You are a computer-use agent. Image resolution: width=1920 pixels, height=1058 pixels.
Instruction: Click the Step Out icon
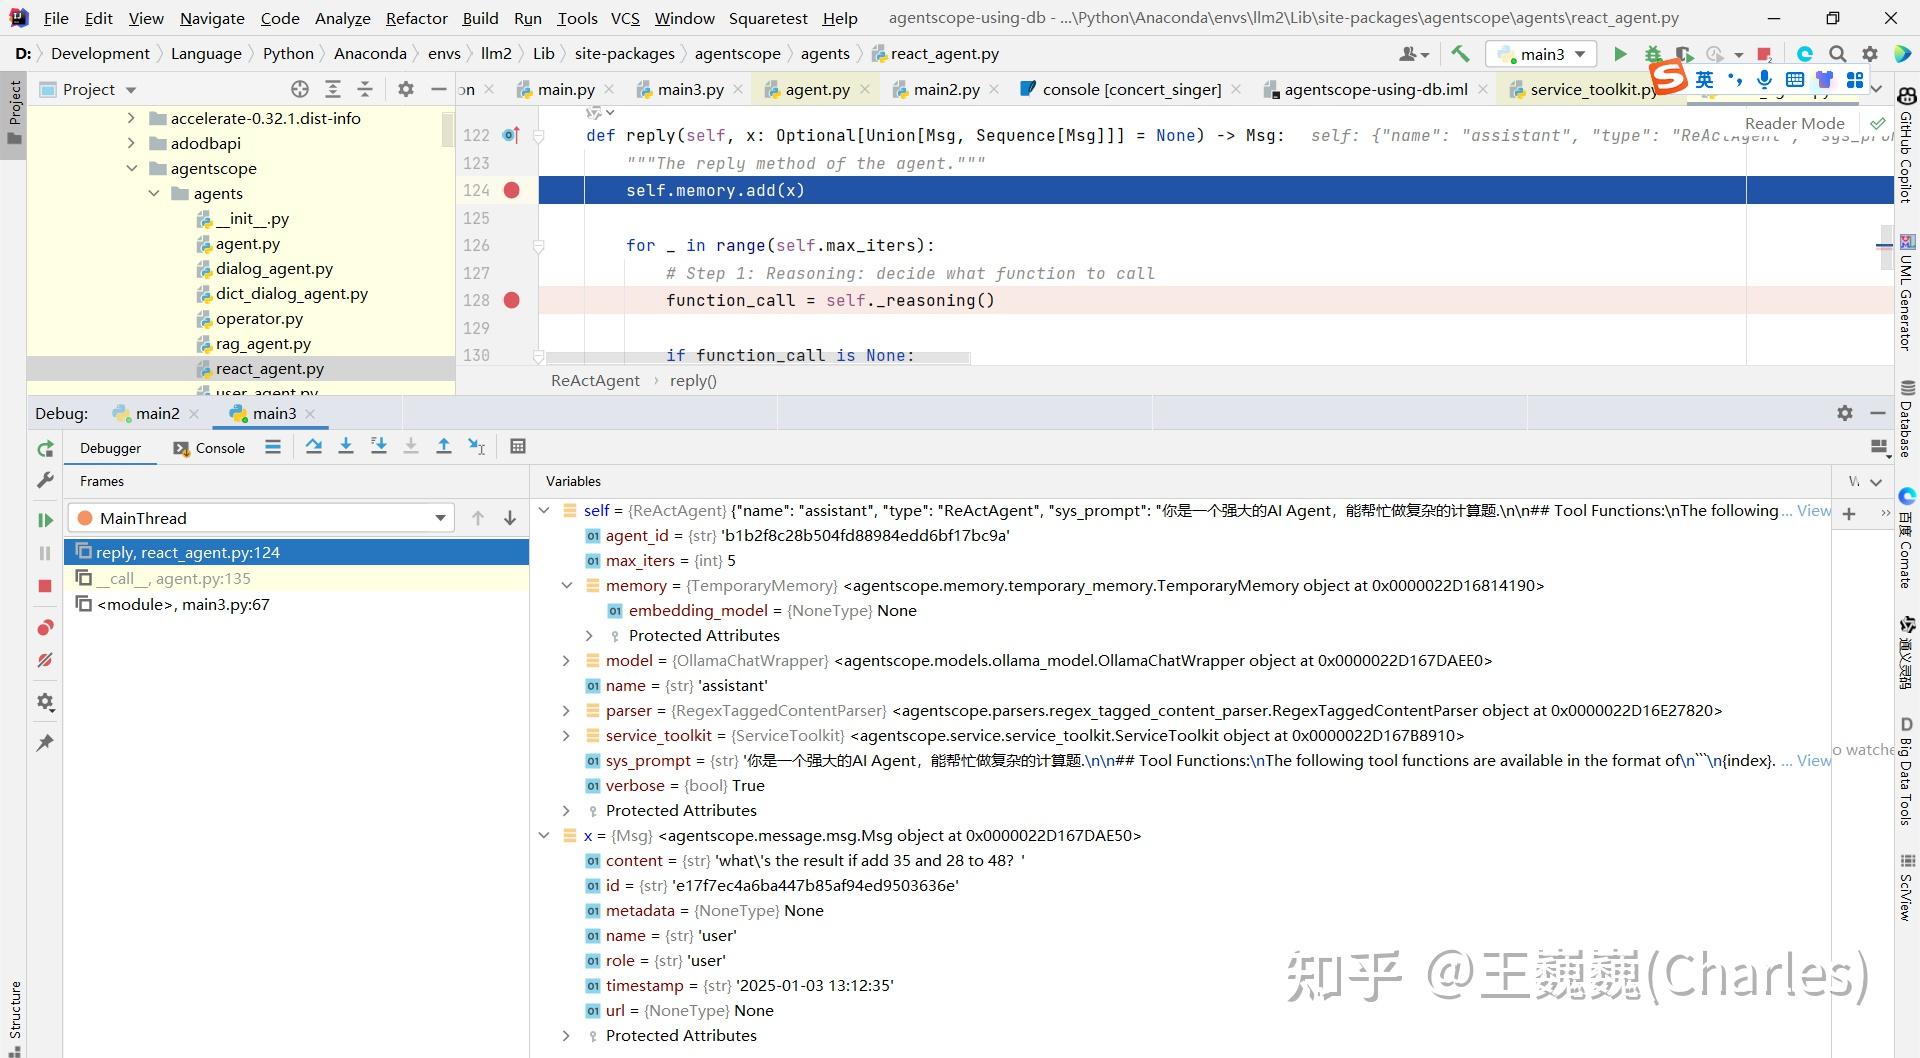click(444, 446)
